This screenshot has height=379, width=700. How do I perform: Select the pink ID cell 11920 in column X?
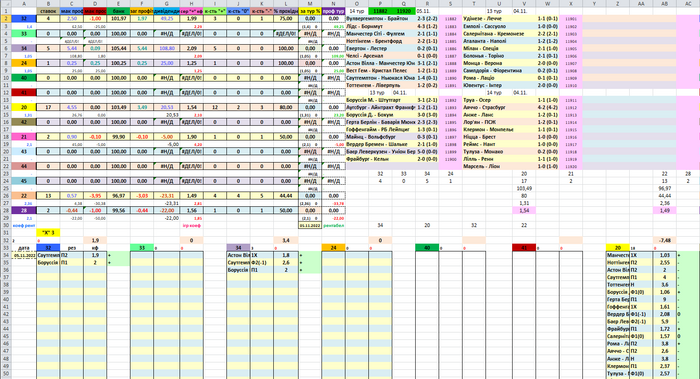(x=571, y=167)
